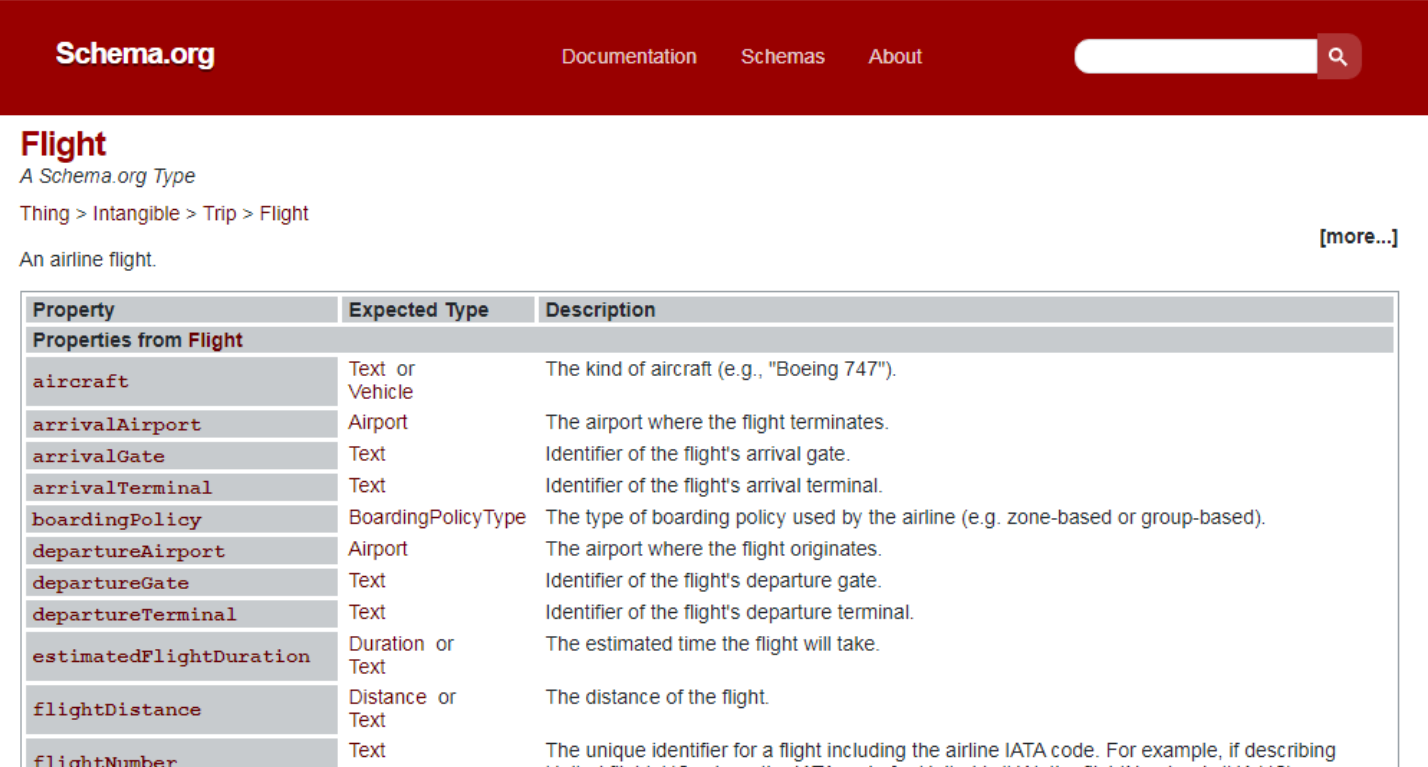Open the About menu item
Viewport: 1428px width, 767px height.
point(895,57)
